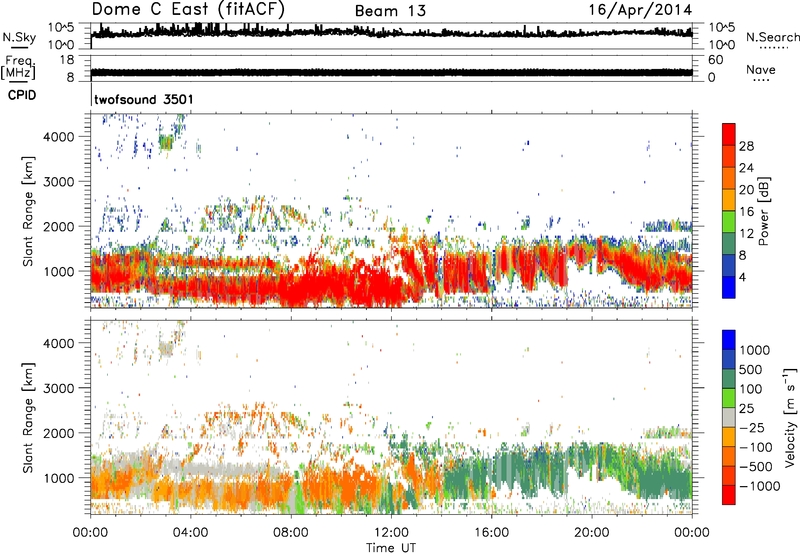Click the "12" label on Power colorbar
The width and height of the screenshot is (800, 554).
pos(746,234)
